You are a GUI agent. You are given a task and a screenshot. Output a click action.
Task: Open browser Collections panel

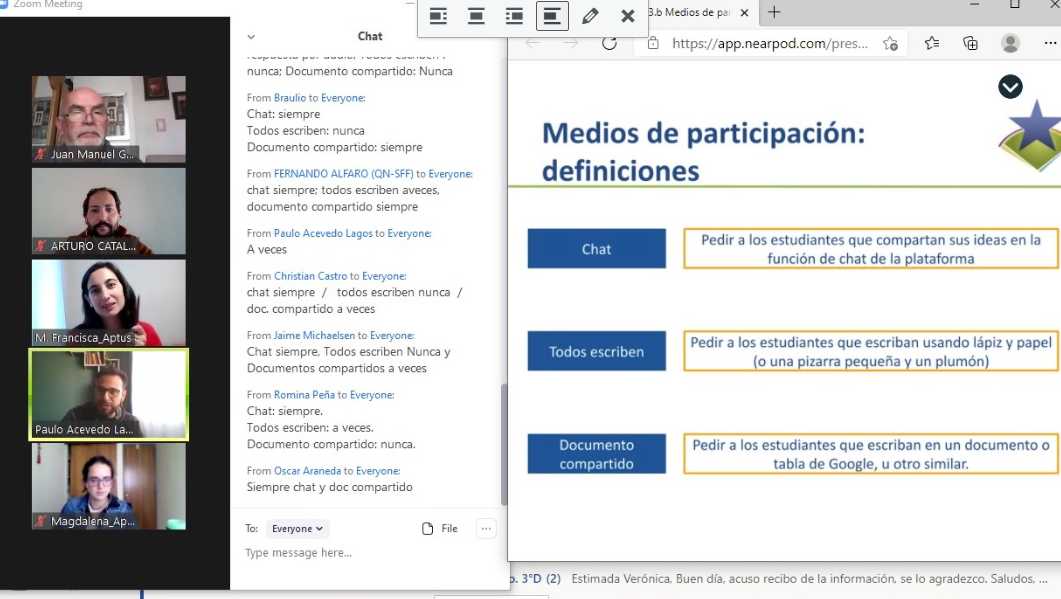(x=970, y=43)
